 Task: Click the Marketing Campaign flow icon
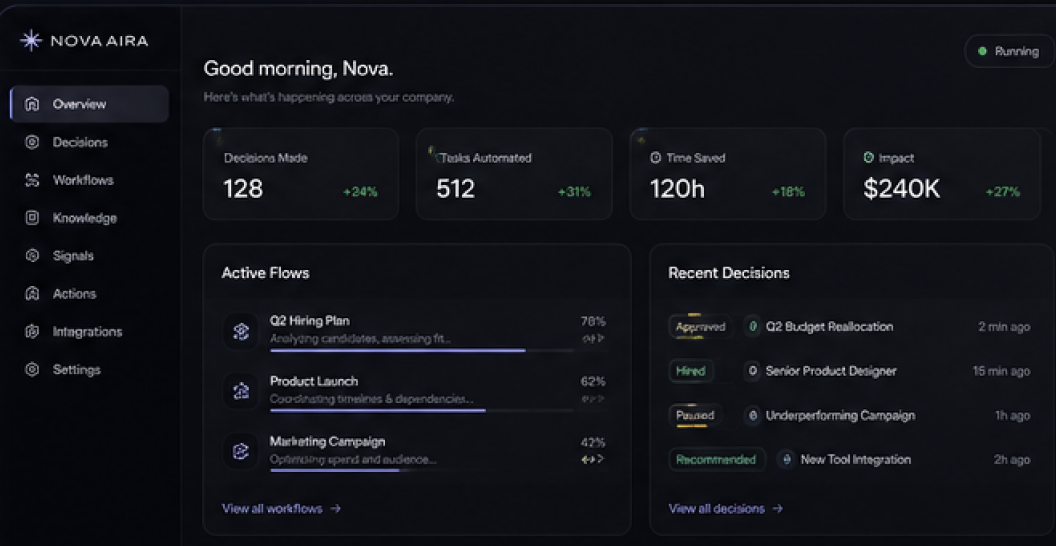pyautogui.click(x=240, y=451)
